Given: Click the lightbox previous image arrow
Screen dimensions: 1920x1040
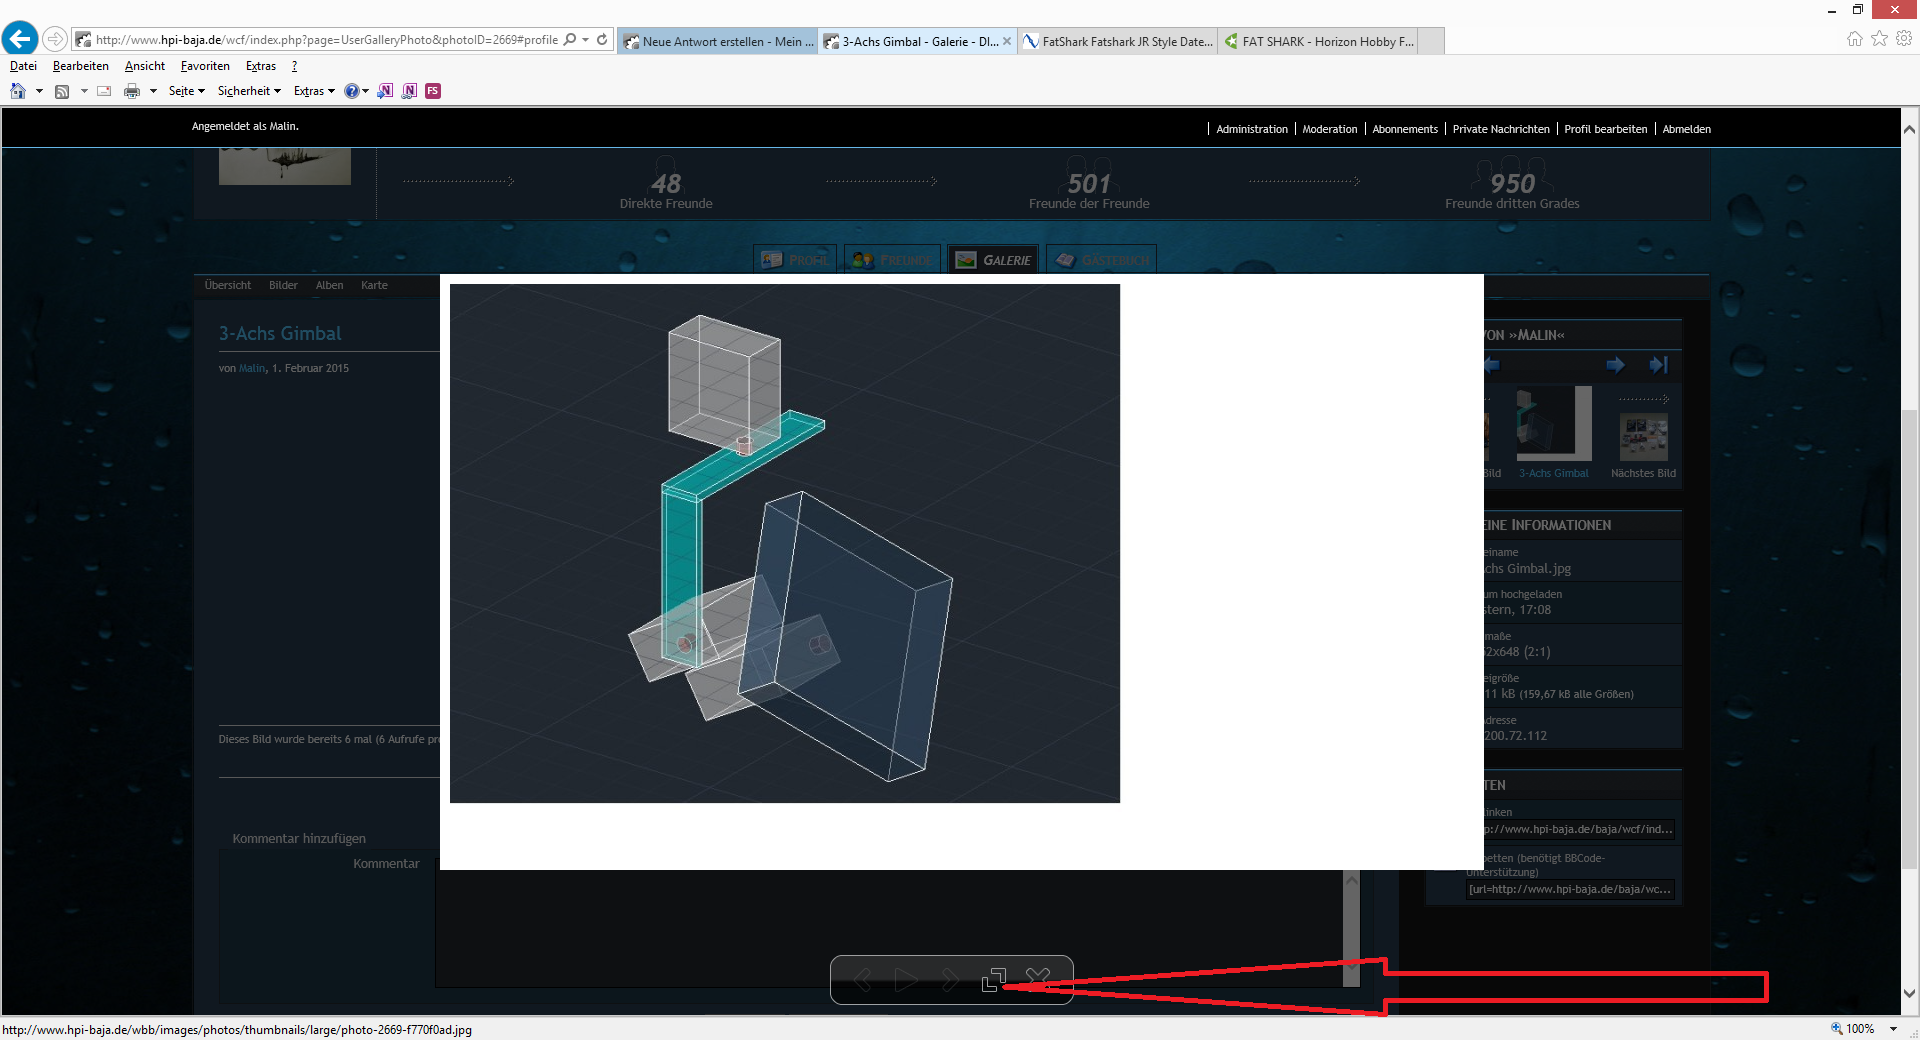Looking at the screenshot, I should (862, 980).
